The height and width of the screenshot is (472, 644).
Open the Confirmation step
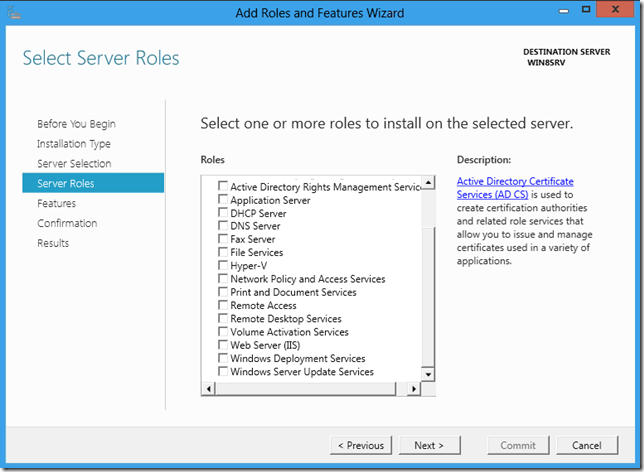pyautogui.click(x=67, y=223)
